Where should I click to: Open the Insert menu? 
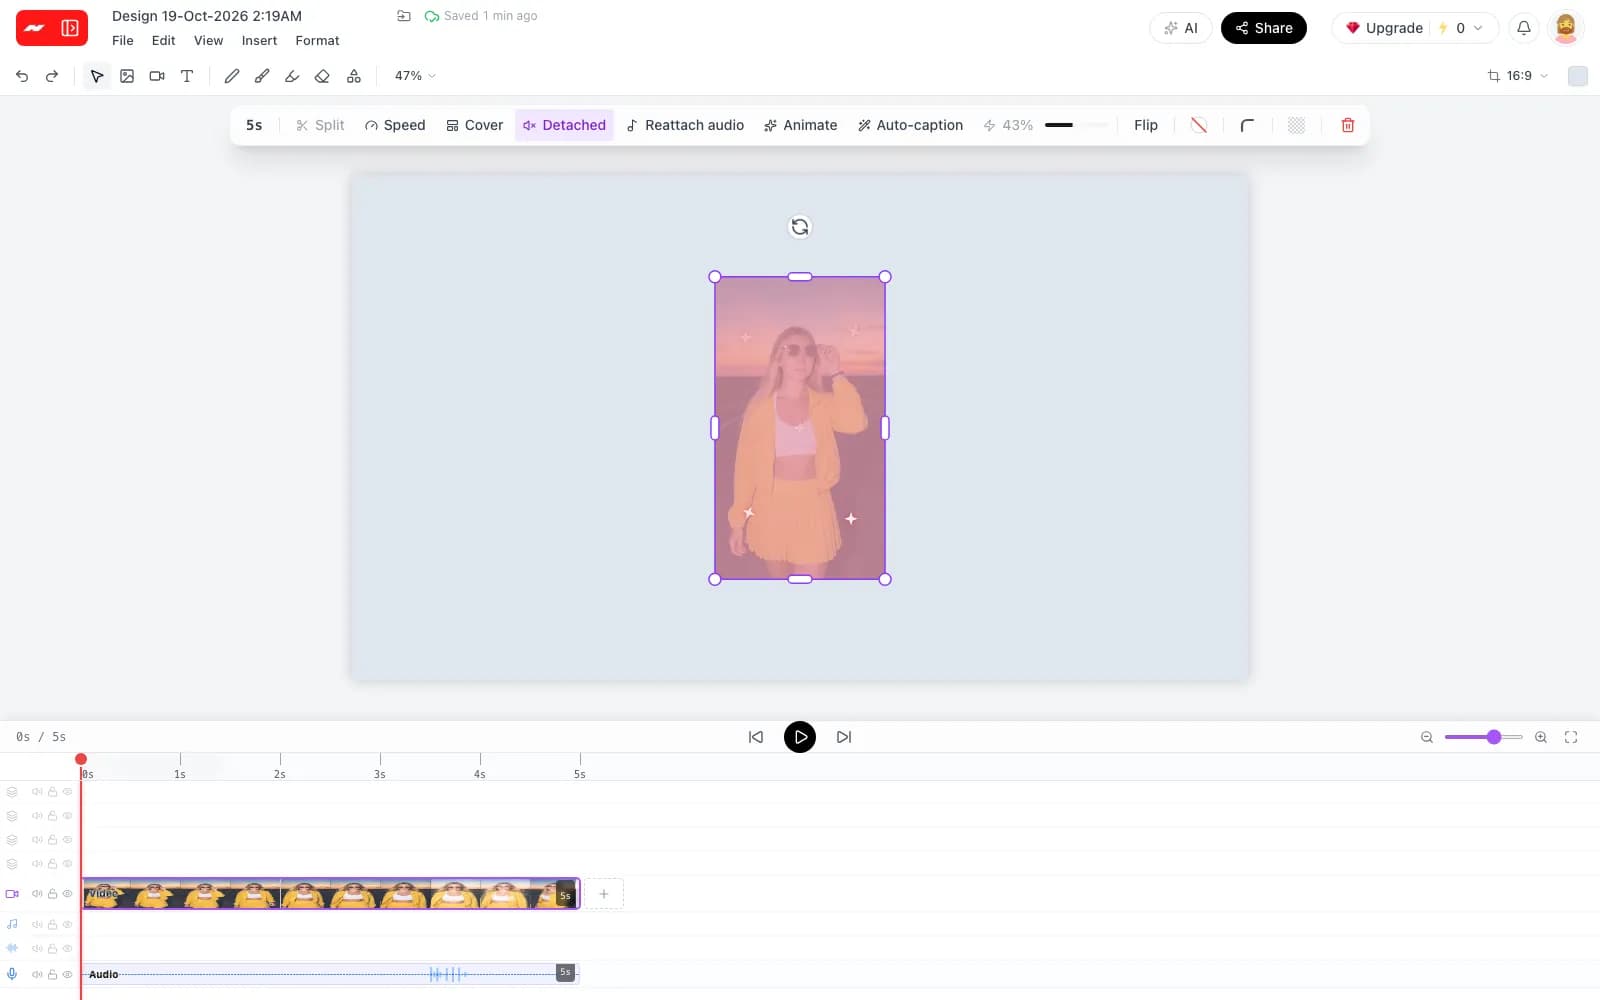[x=259, y=41]
